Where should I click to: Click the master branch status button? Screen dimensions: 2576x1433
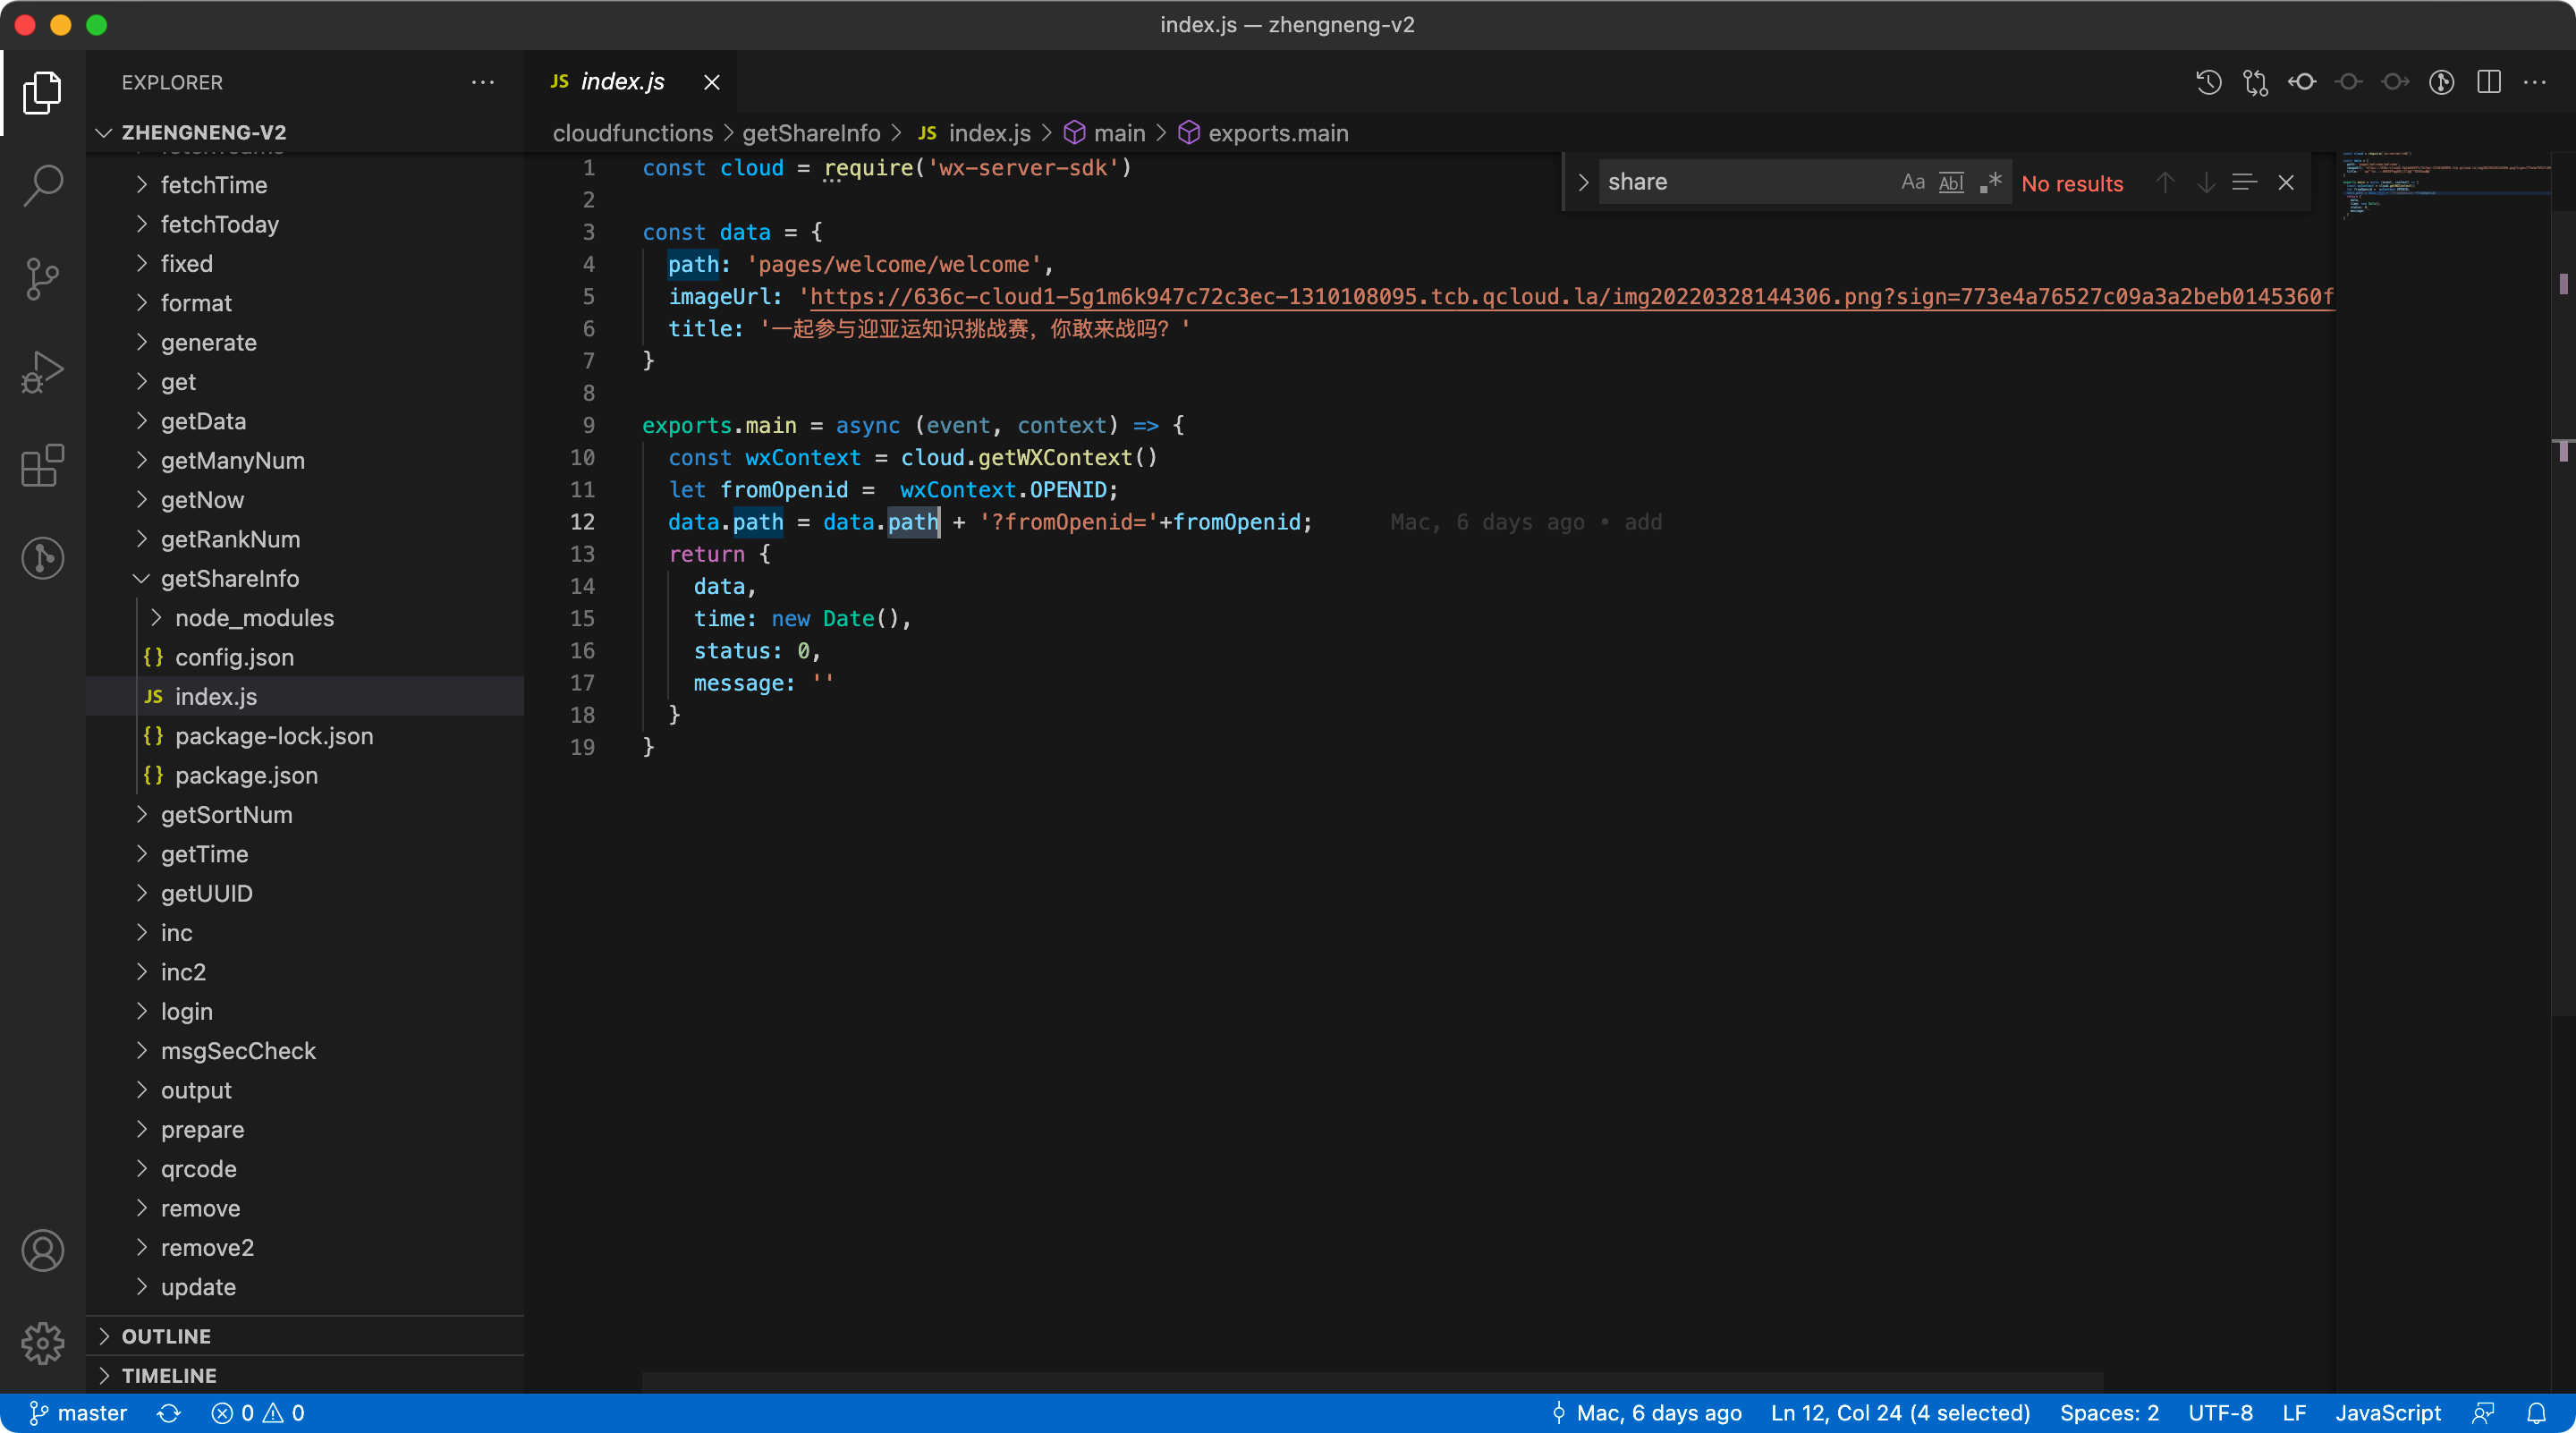click(78, 1413)
